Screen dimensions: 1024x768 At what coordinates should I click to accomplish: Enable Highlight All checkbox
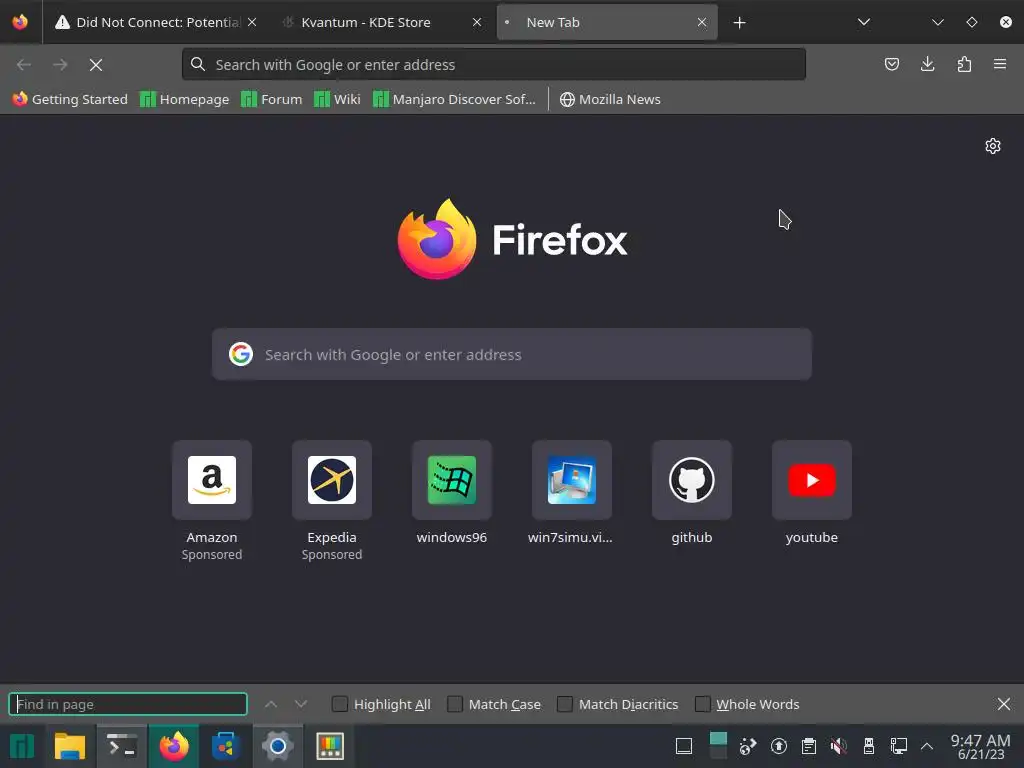[x=340, y=704]
